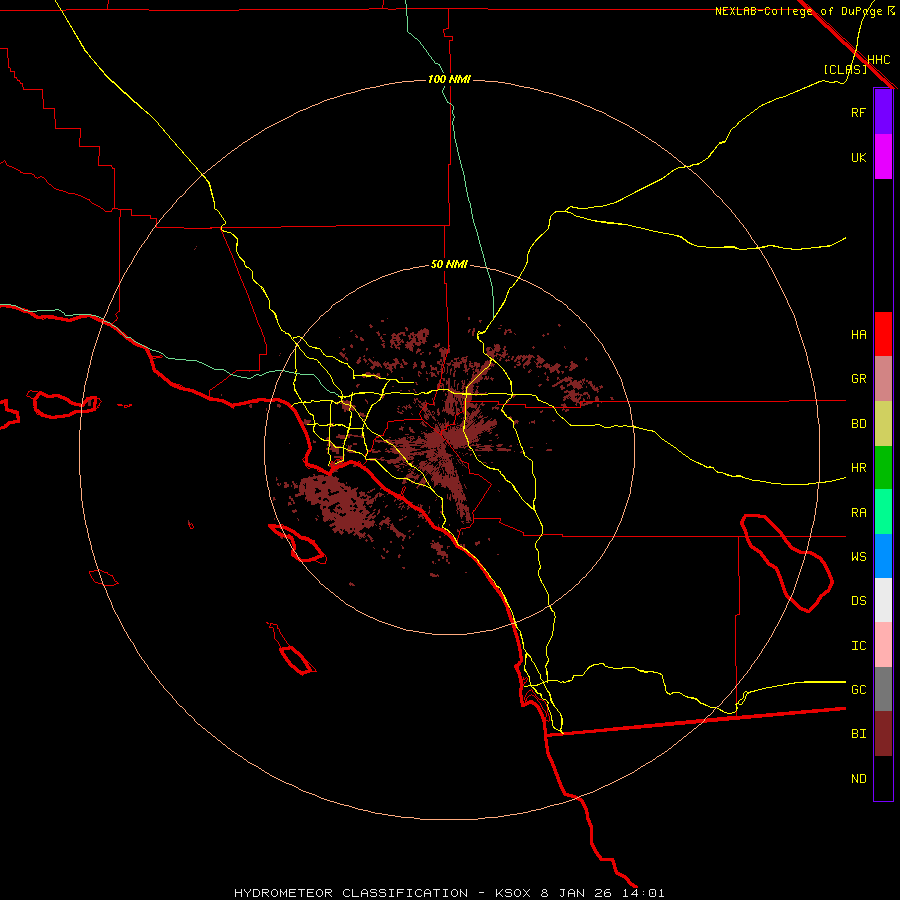Click the RA light-green legend color block

tap(883, 512)
